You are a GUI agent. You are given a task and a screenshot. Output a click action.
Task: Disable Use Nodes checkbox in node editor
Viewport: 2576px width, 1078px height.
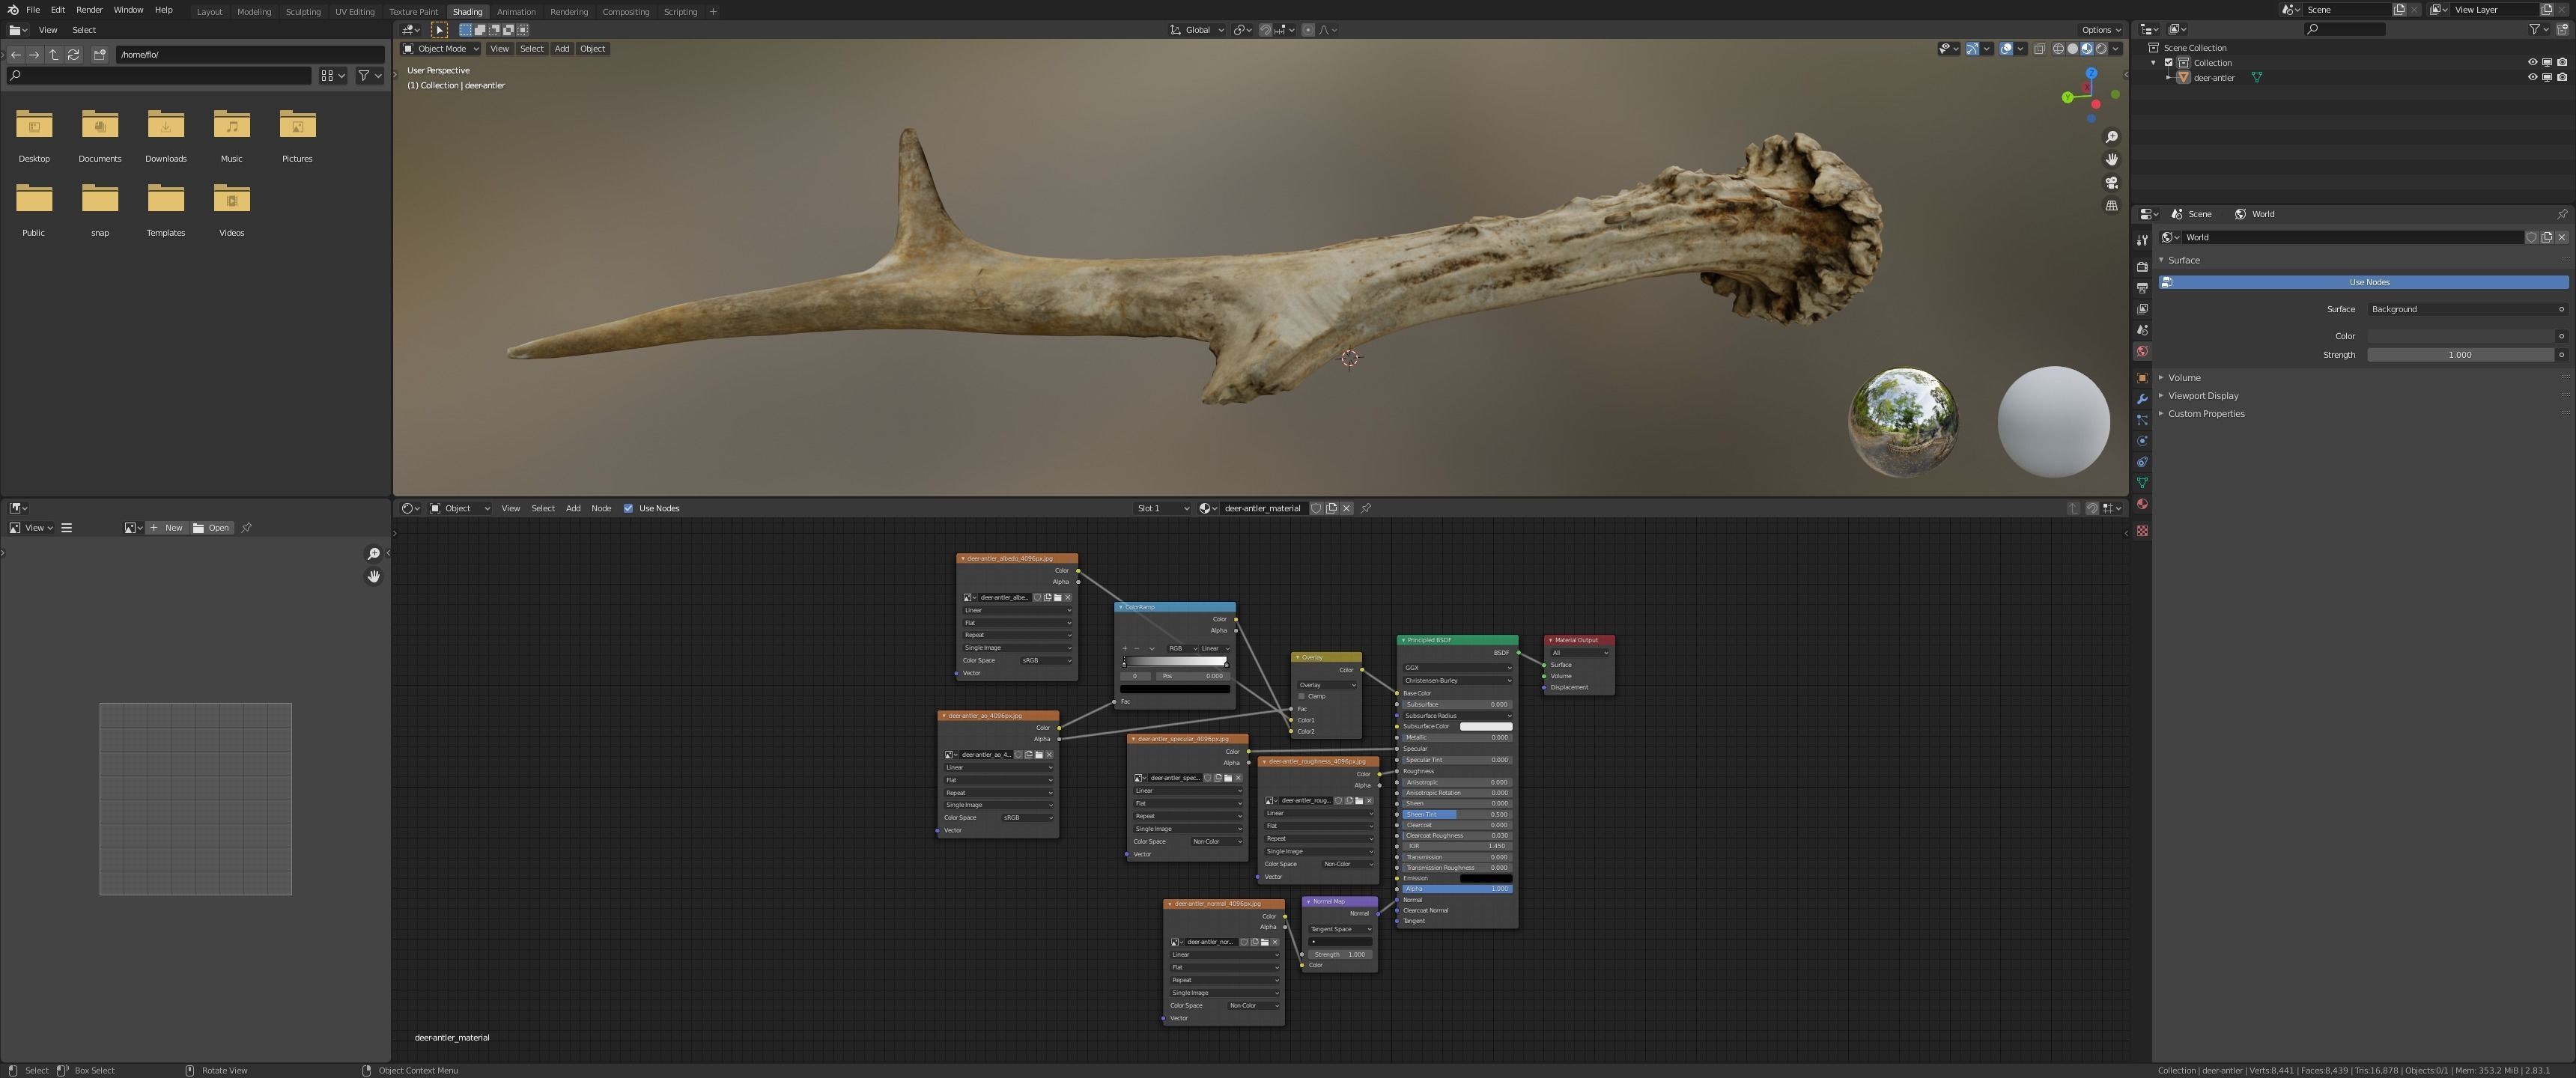pos(628,508)
